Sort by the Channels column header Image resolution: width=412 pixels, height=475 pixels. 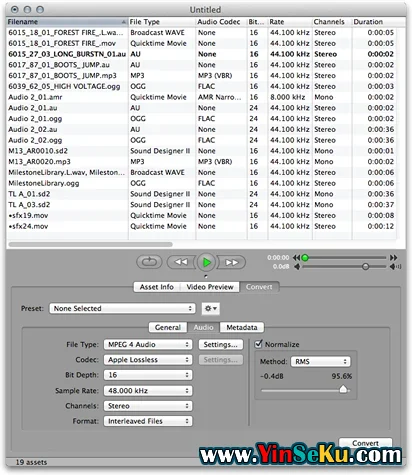pyautogui.click(x=332, y=22)
